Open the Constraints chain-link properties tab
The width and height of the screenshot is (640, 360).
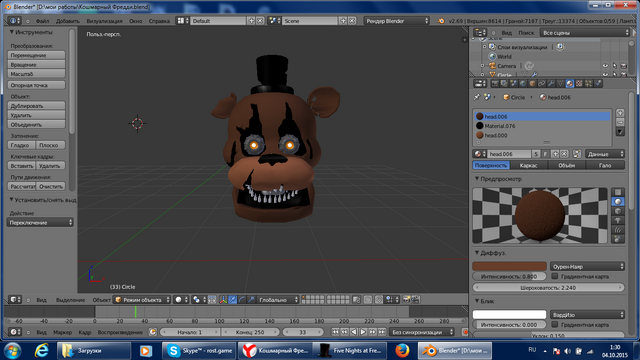coord(542,84)
